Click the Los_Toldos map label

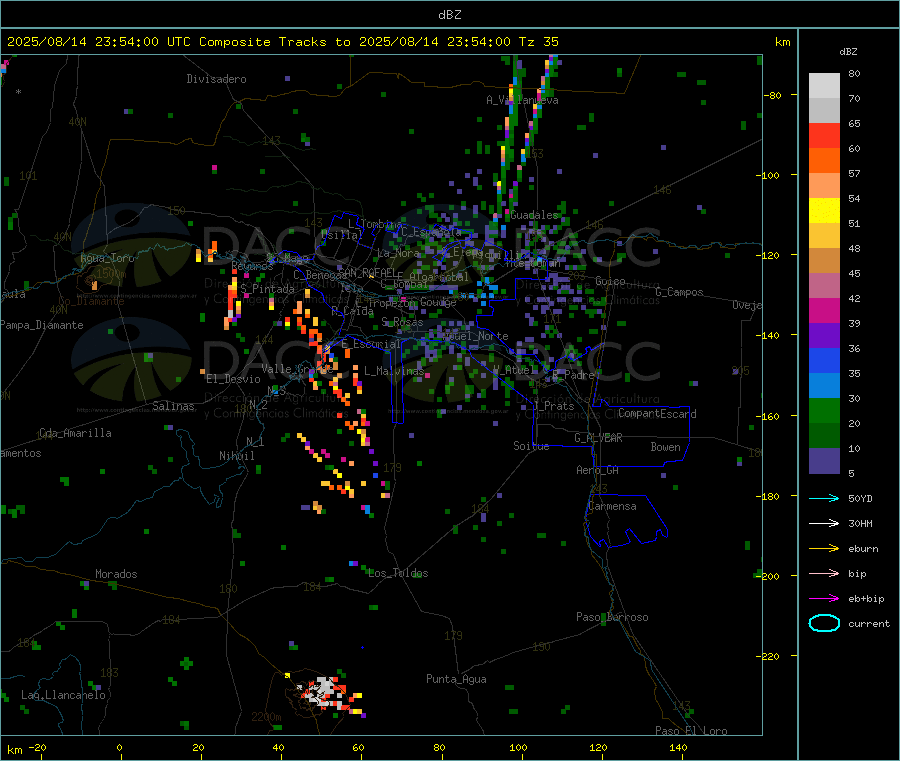click(x=398, y=573)
